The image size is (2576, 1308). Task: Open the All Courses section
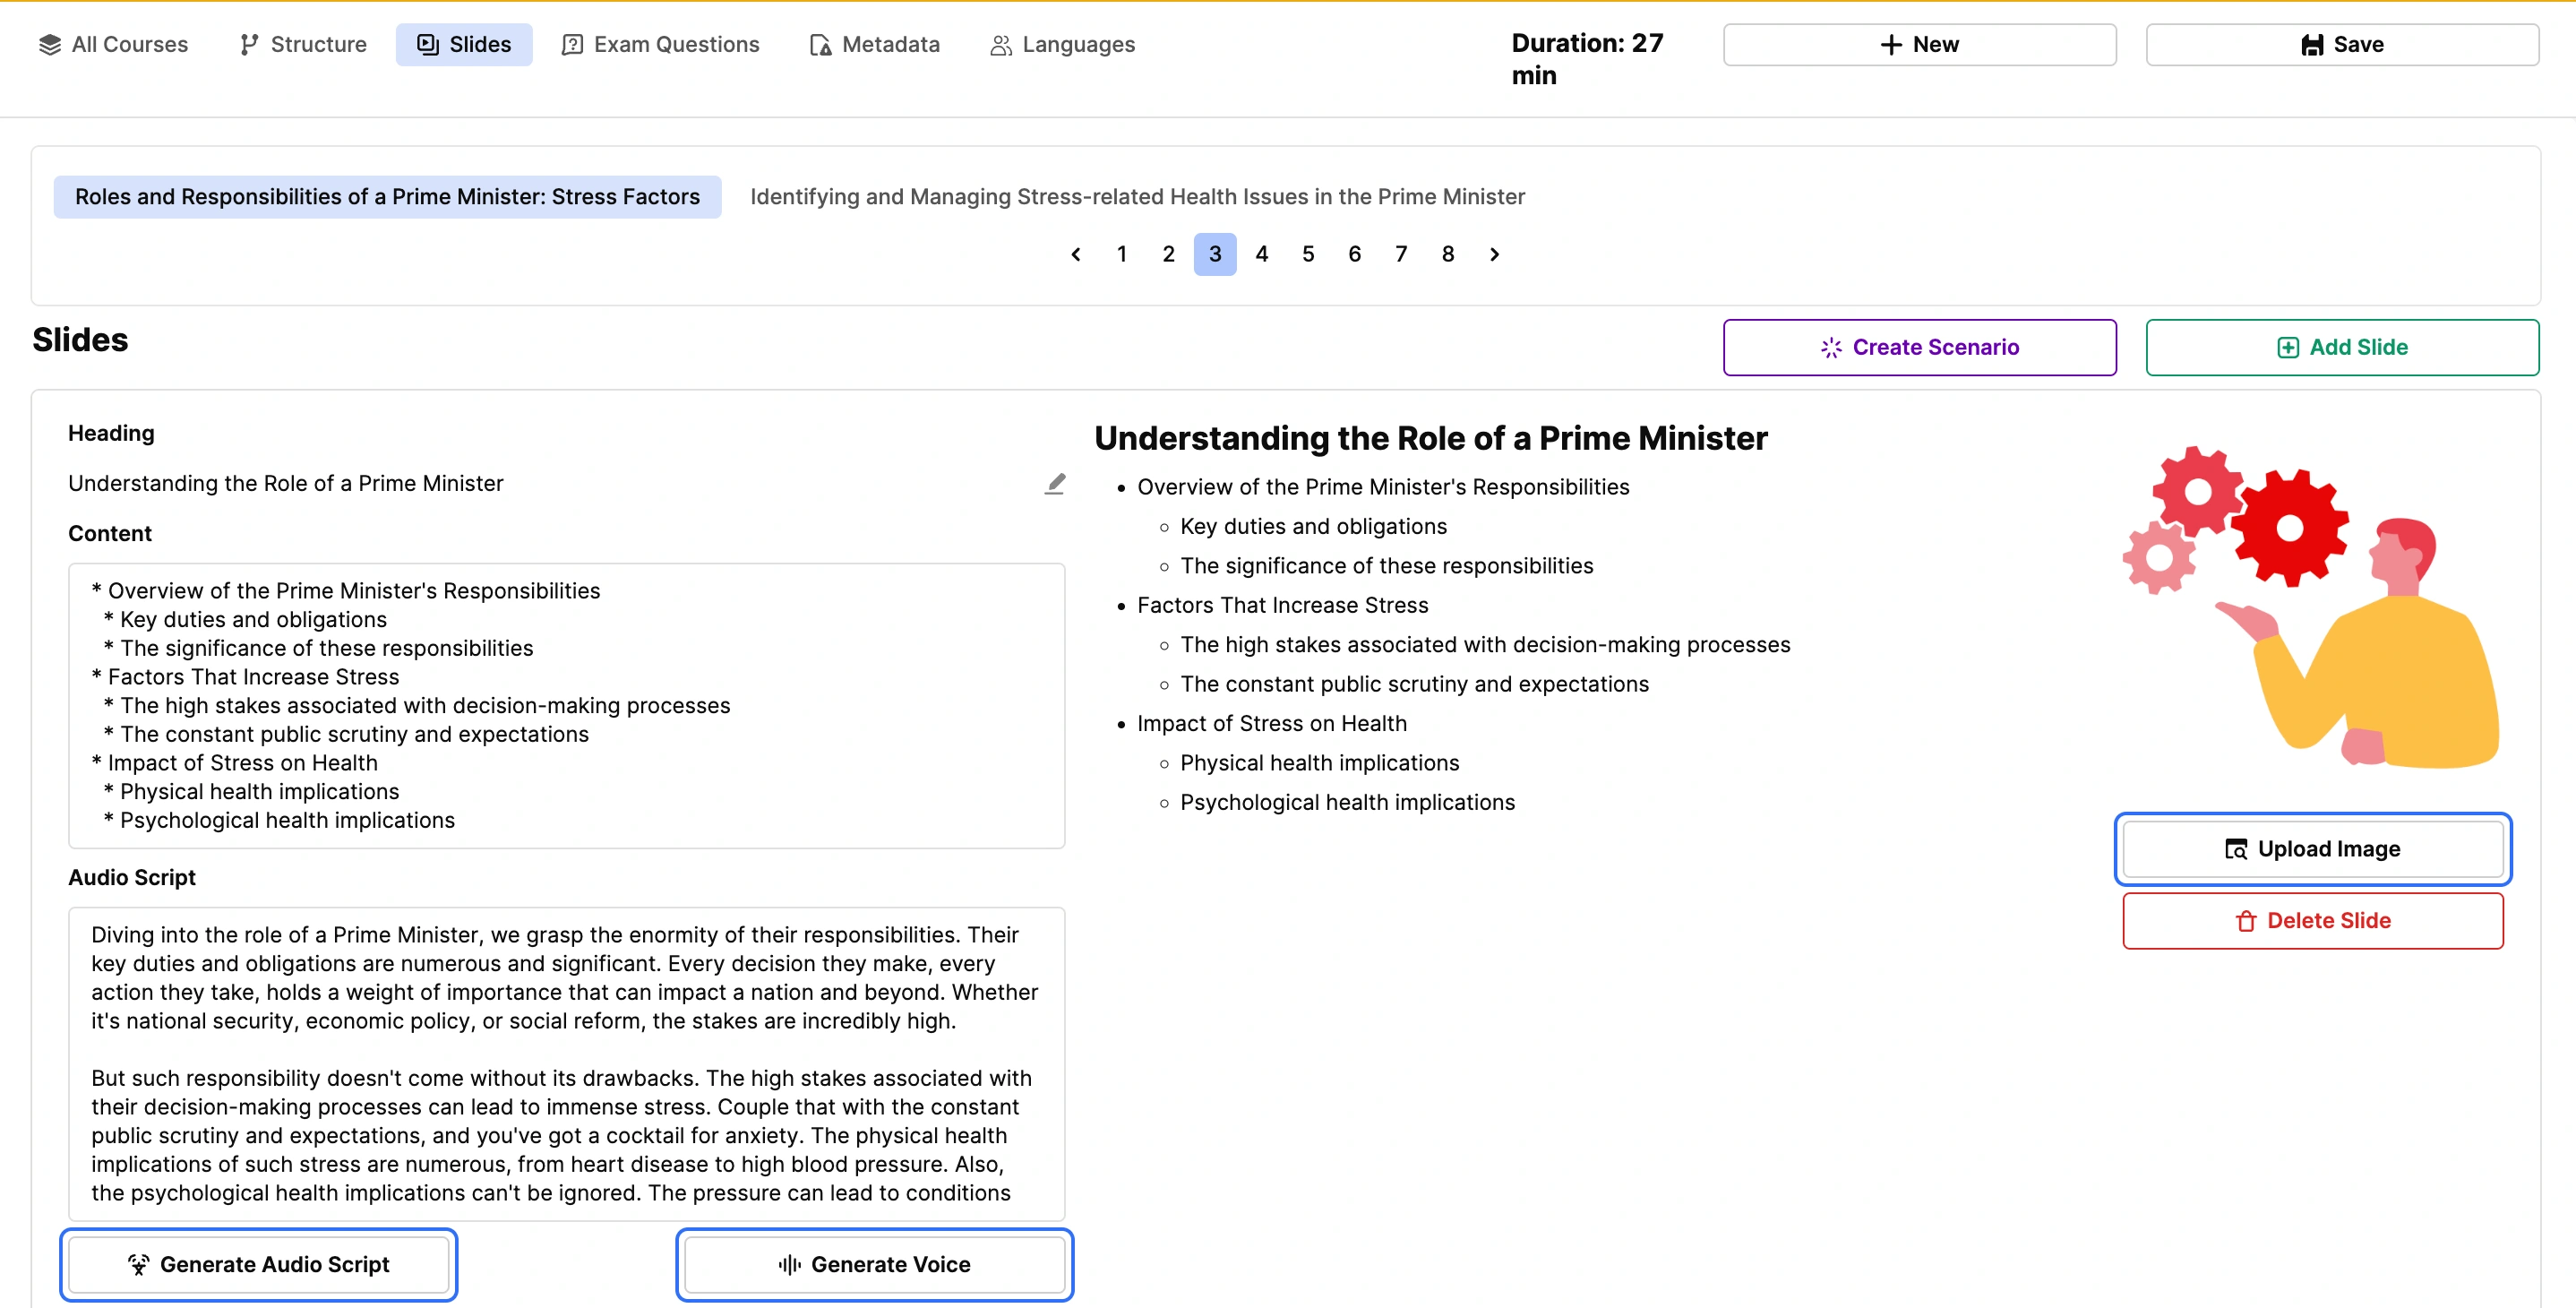(113, 44)
